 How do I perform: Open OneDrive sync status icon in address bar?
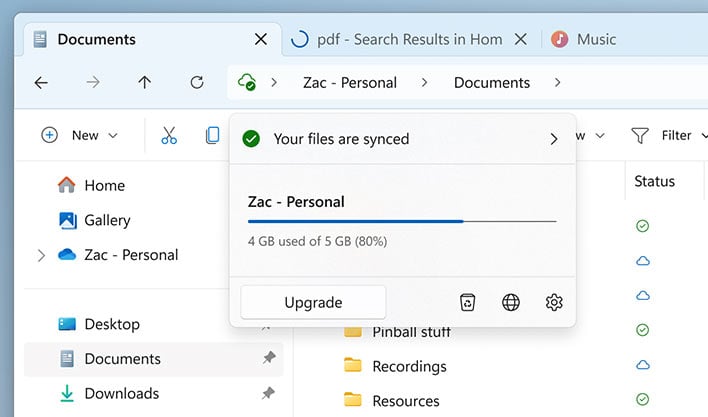(x=247, y=82)
